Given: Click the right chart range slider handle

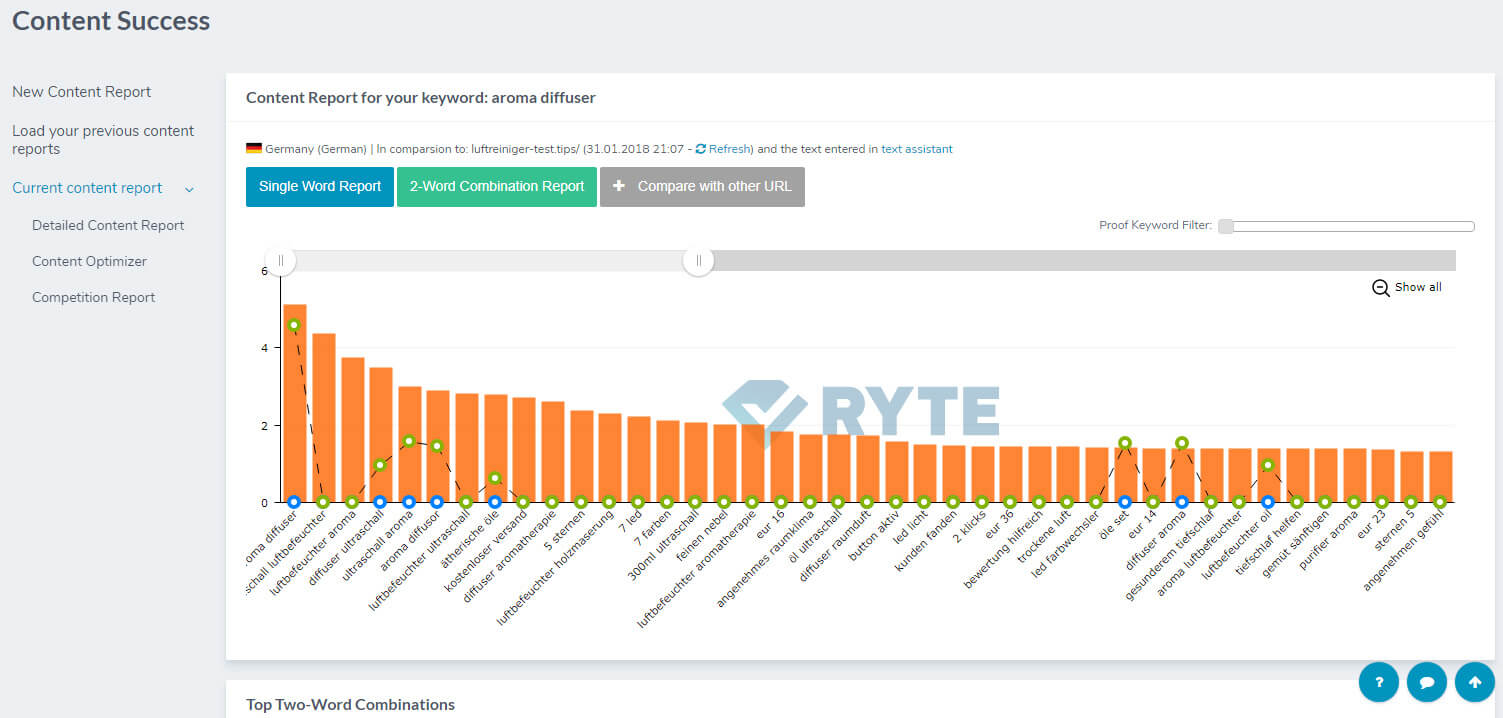Looking at the screenshot, I should click(698, 261).
